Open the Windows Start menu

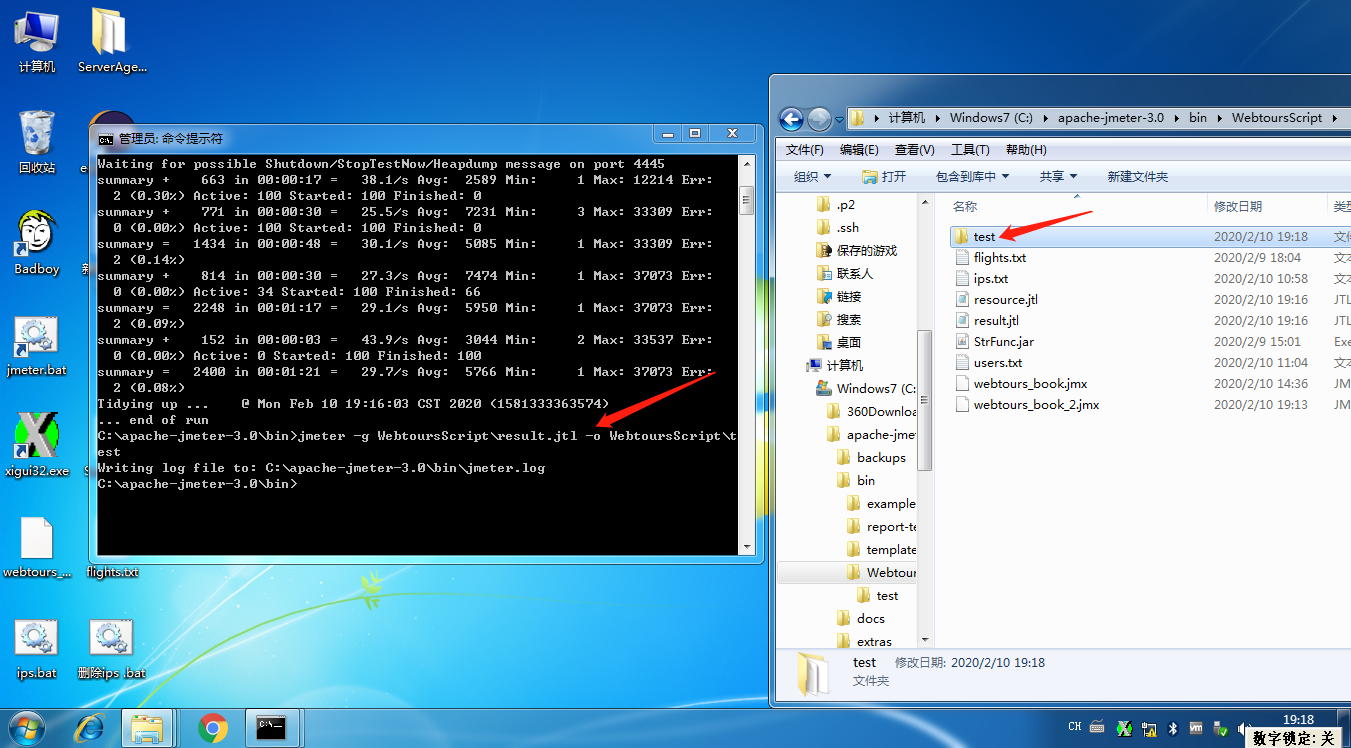[x=27, y=728]
